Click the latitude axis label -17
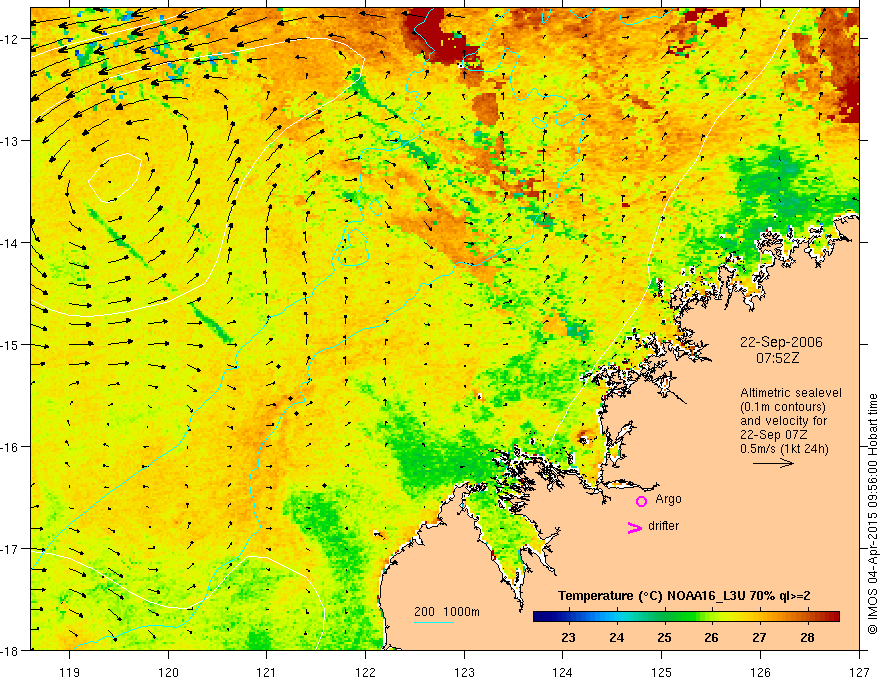Viewport: 880px width, 680px height. click(x=11, y=549)
